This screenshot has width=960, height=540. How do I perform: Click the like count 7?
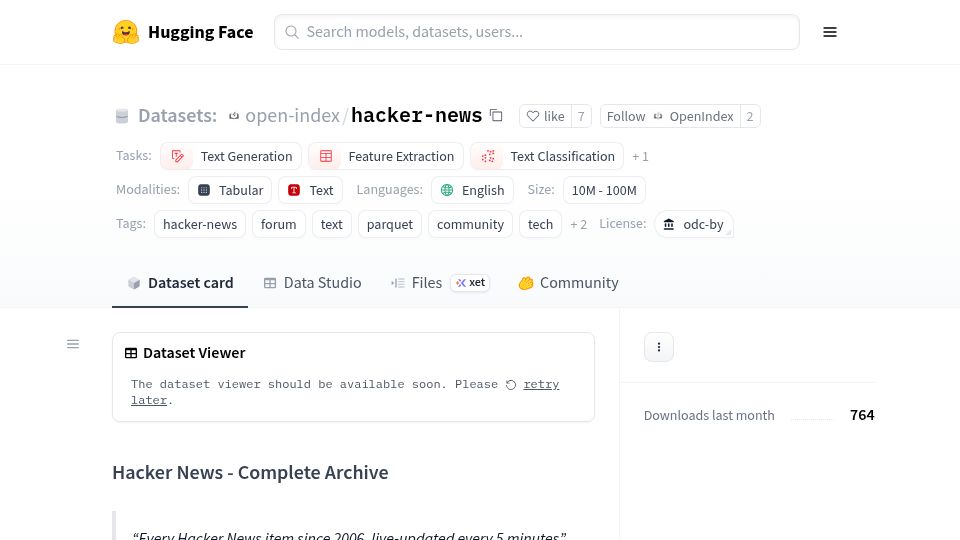click(581, 116)
